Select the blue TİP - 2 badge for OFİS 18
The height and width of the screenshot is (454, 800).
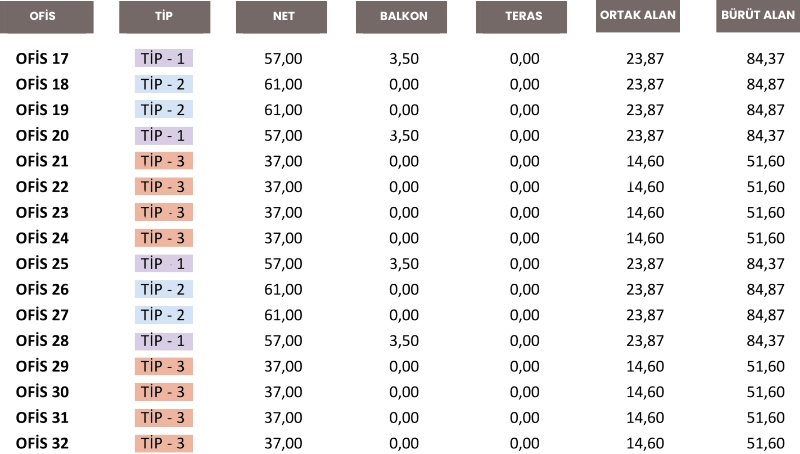(x=163, y=84)
